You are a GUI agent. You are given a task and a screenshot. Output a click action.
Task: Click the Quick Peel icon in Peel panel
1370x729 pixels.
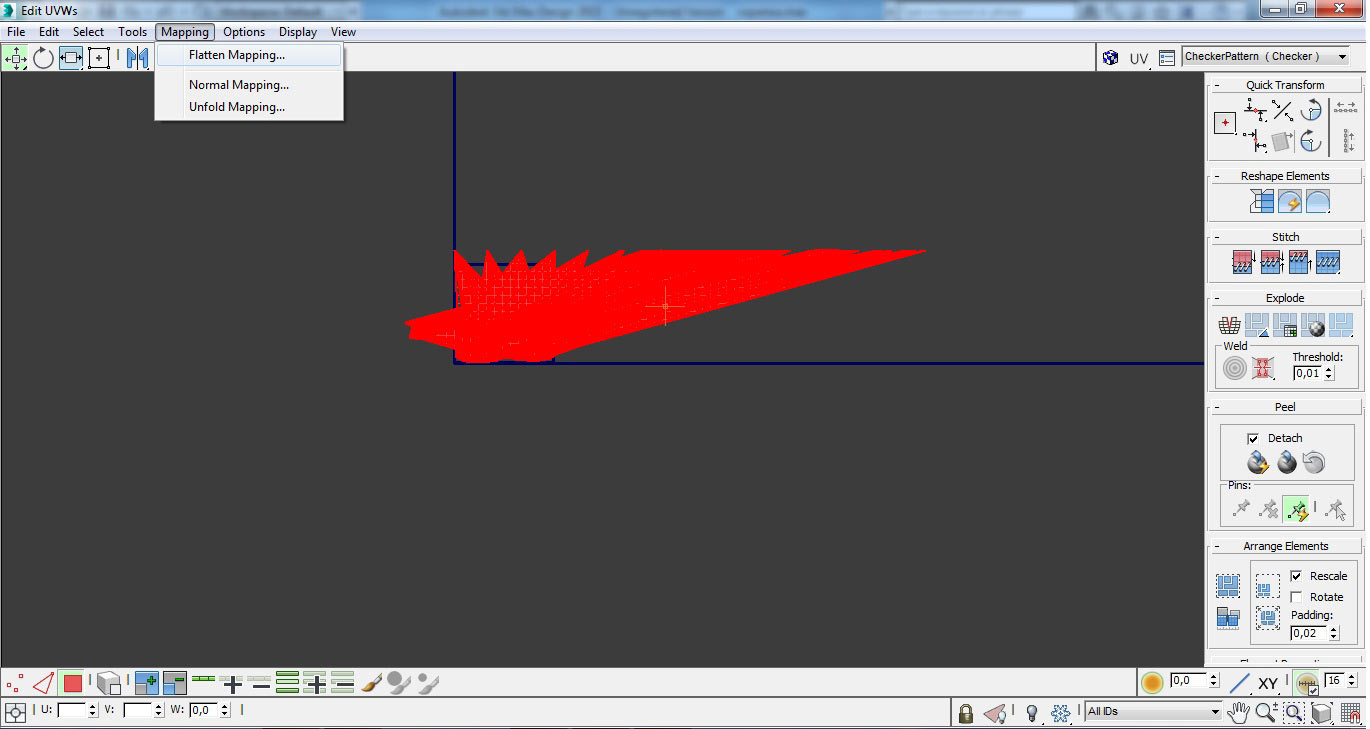(1258, 463)
